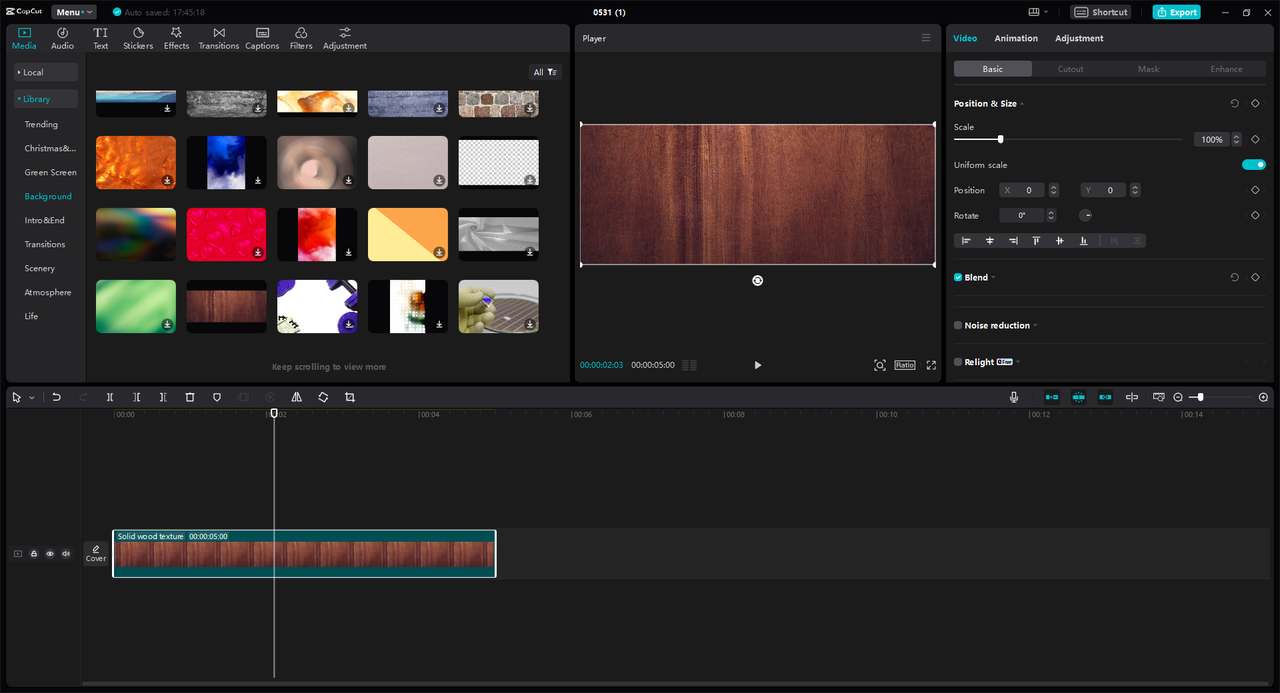Delete the selected clip with the trash icon

(x=190, y=397)
